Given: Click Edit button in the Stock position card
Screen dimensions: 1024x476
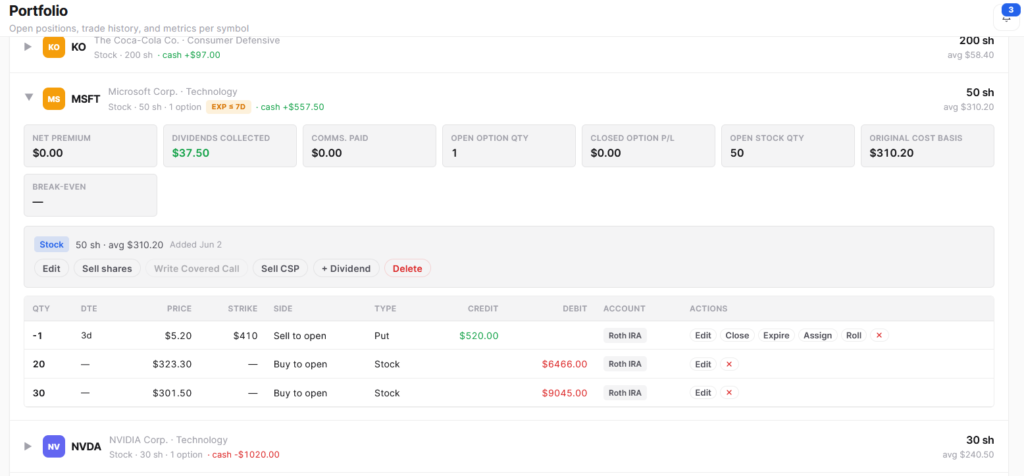Looking at the screenshot, I should click(51, 268).
